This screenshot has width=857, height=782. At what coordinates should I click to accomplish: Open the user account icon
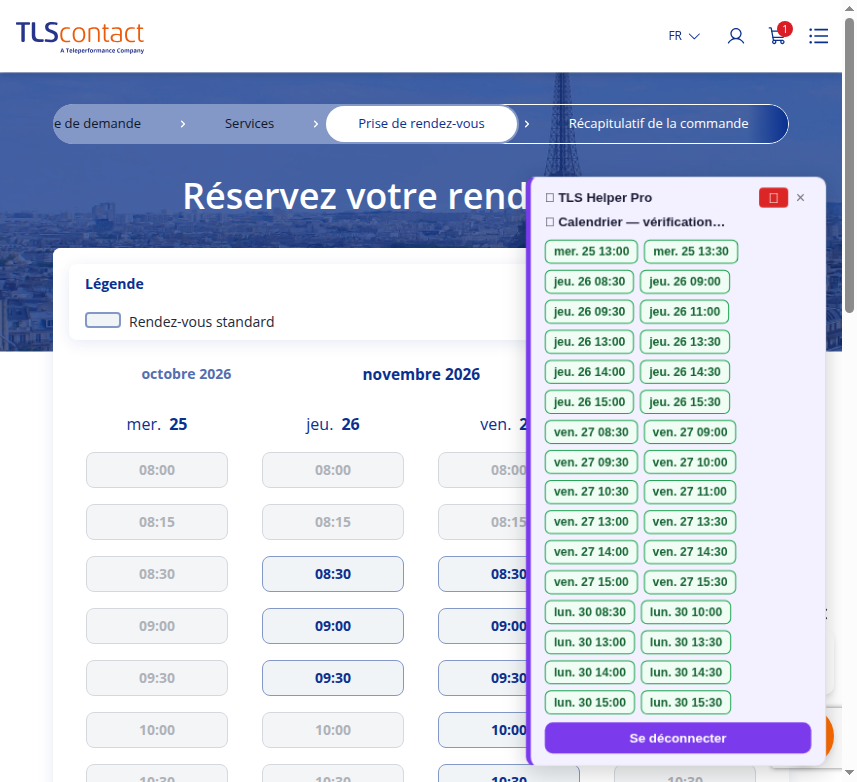[x=736, y=36]
